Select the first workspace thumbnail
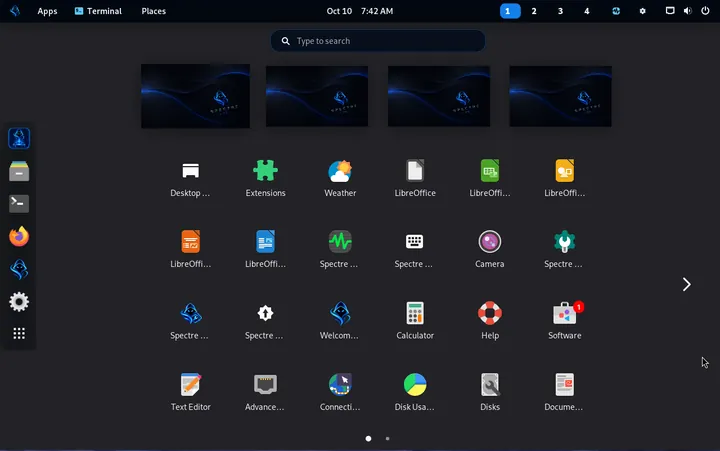 196,96
